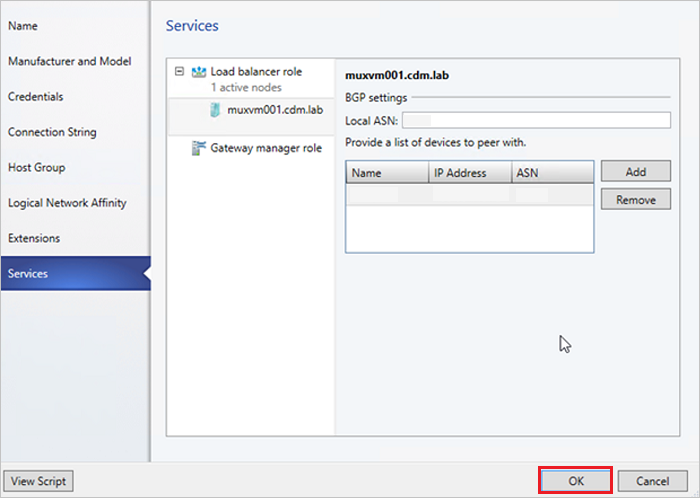Select Gateway manager role item

click(266, 148)
